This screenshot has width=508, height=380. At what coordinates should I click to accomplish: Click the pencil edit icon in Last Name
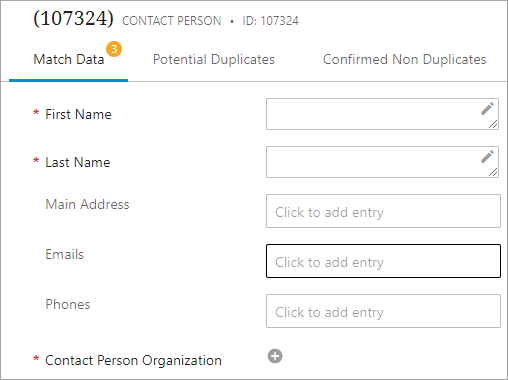click(487, 157)
